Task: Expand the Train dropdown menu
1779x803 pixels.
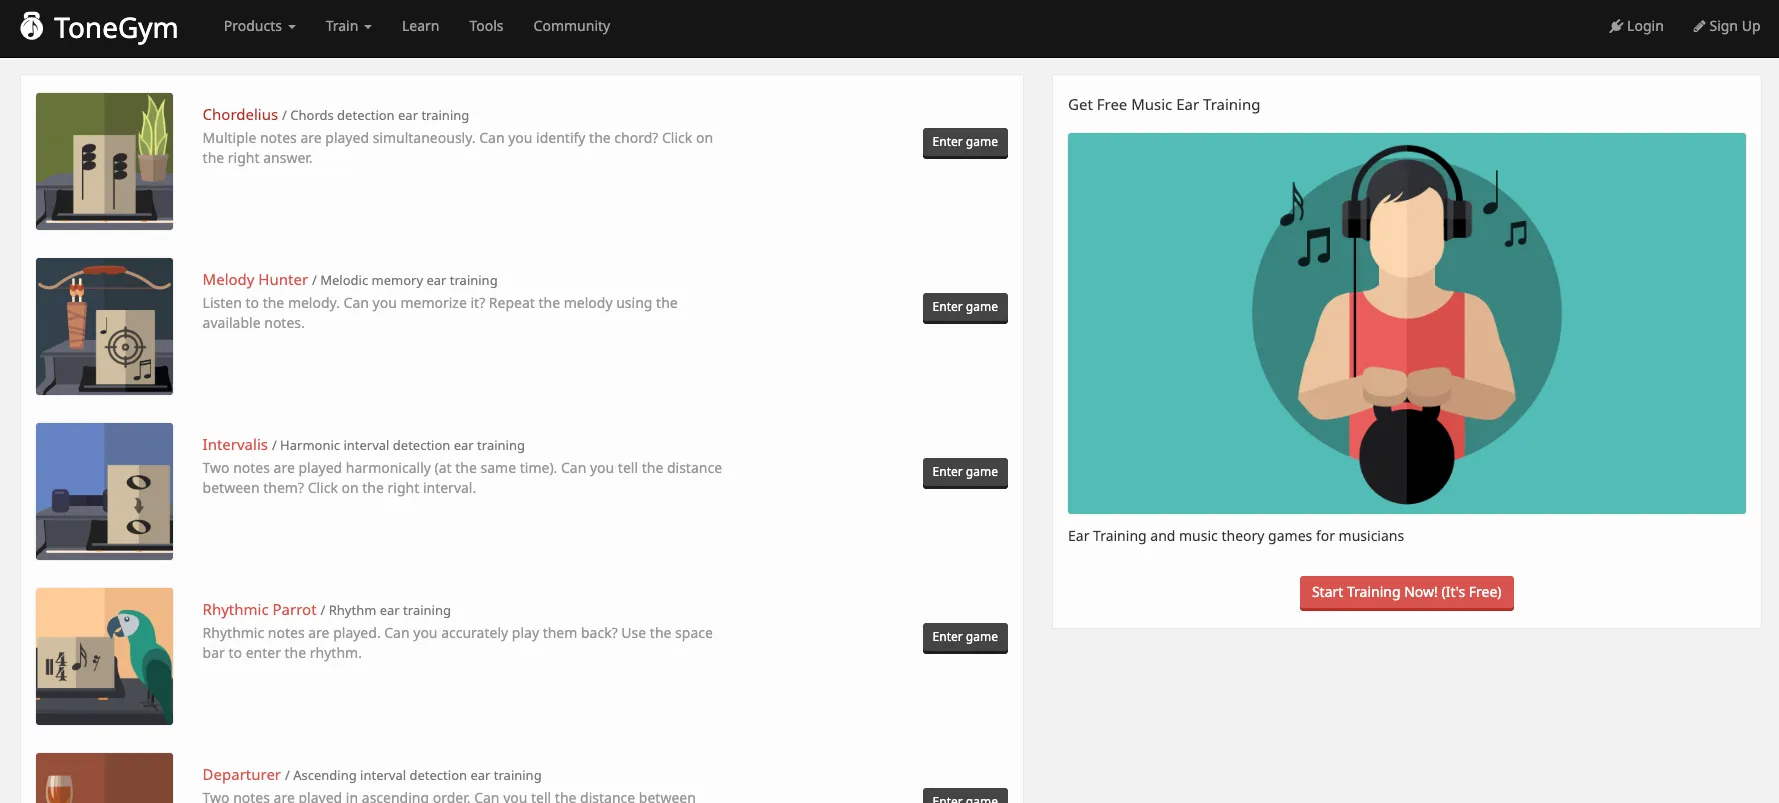Action: tap(348, 26)
